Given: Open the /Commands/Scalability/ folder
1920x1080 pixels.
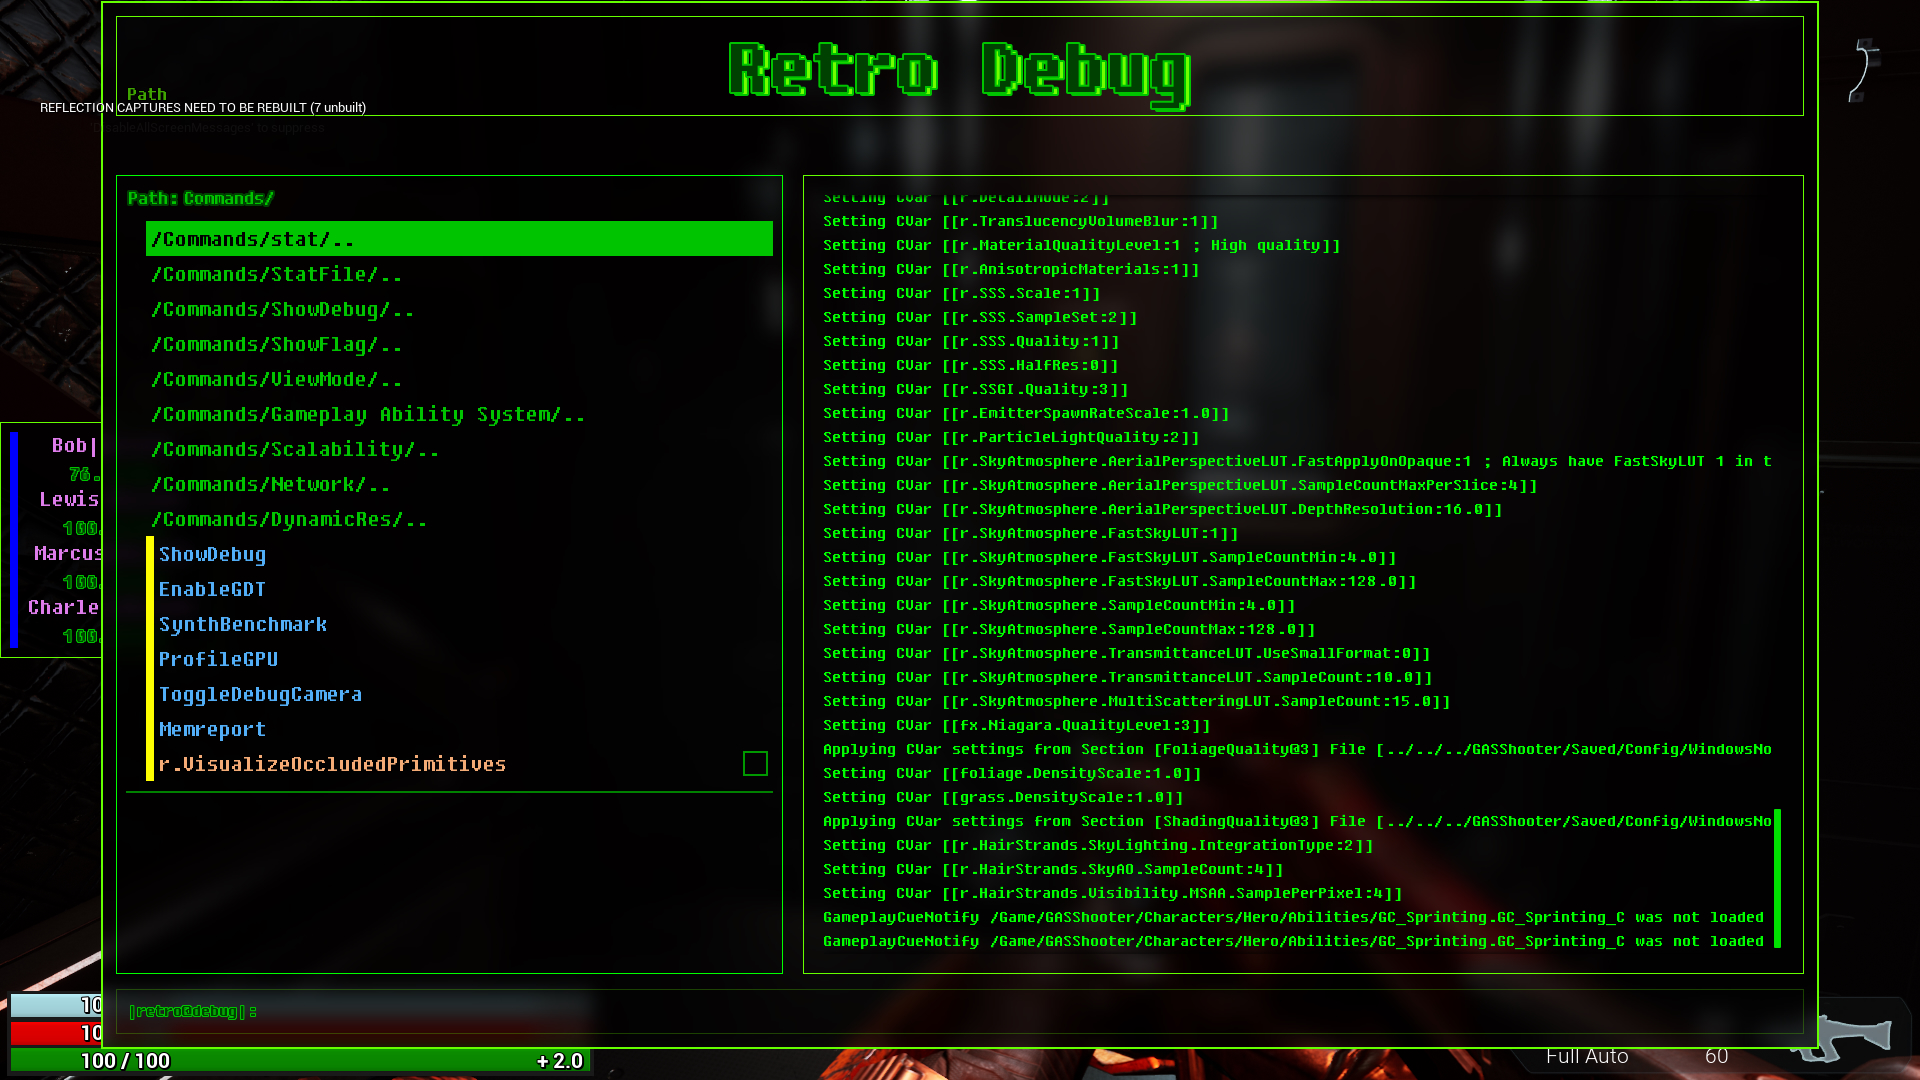Looking at the screenshot, I should point(294,449).
